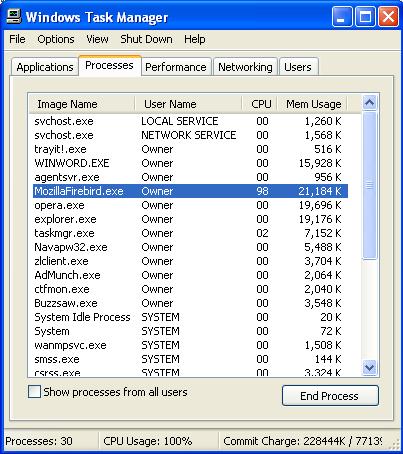The image size is (403, 454).
Task: Click the Task Manager title bar icon
Action: click(14, 16)
